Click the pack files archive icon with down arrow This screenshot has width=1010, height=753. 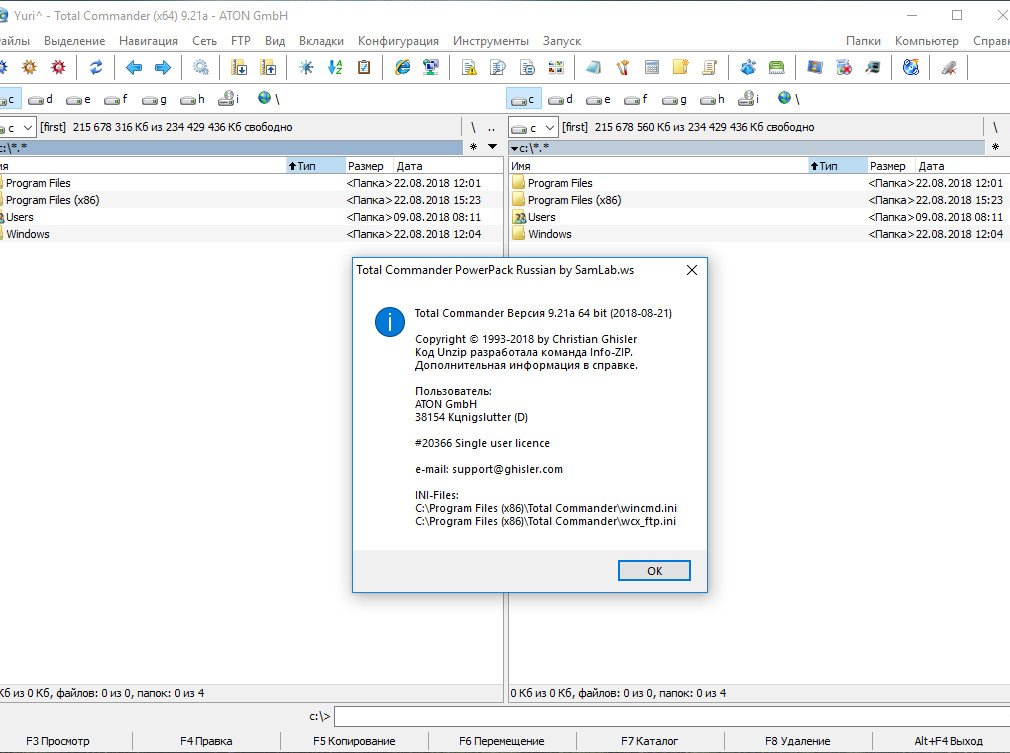point(239,67)
